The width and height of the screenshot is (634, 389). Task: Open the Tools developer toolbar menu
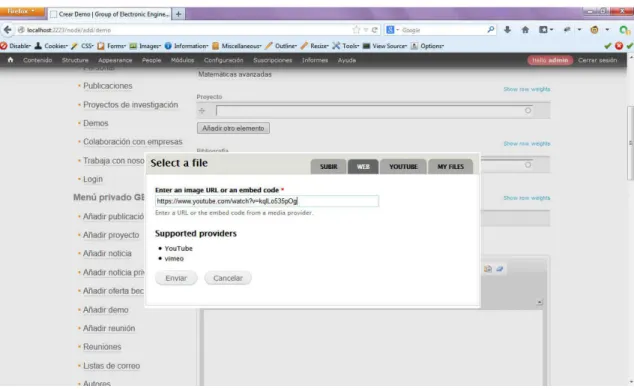point(346,46)
